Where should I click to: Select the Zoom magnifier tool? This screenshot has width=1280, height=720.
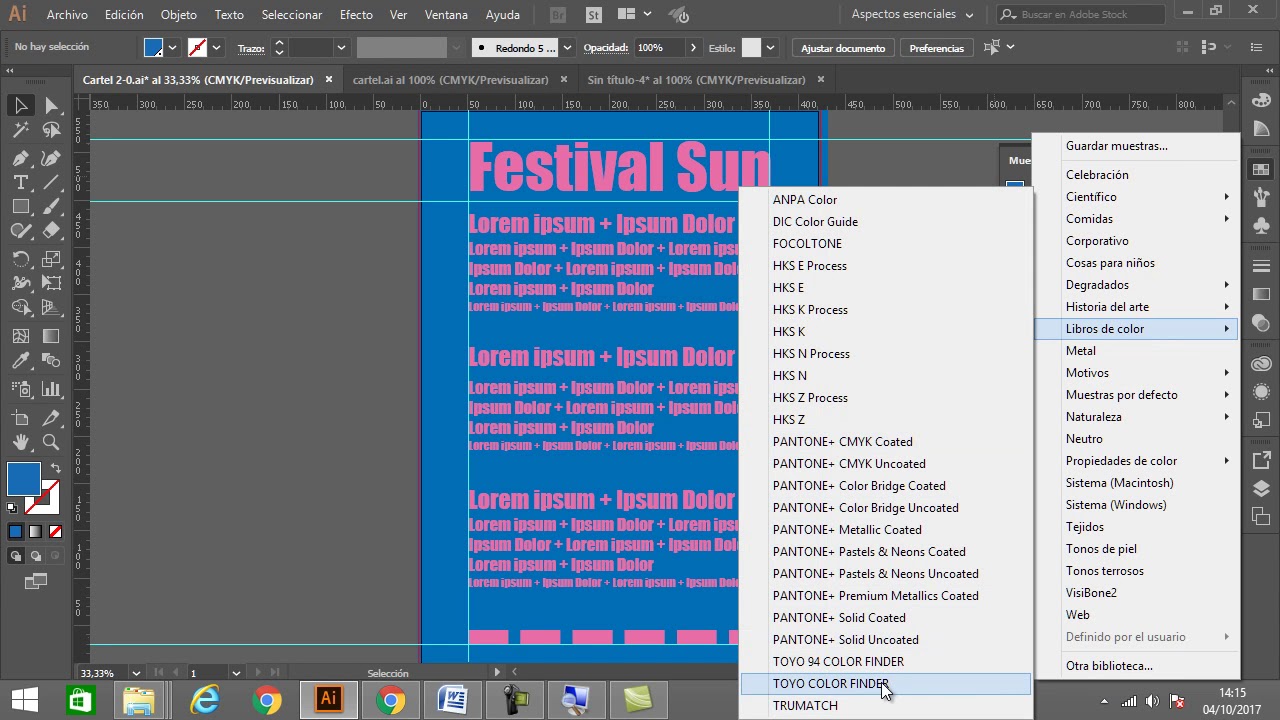(x=51, y=442)
